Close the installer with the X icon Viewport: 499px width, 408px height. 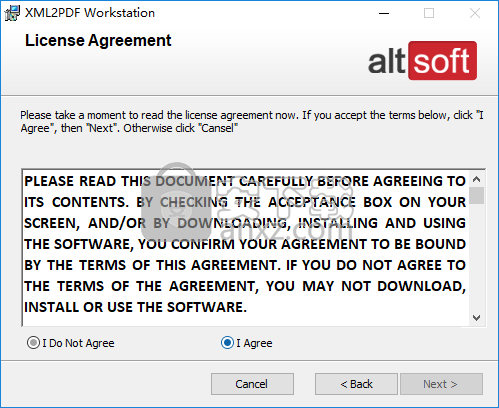pos(475,13)
